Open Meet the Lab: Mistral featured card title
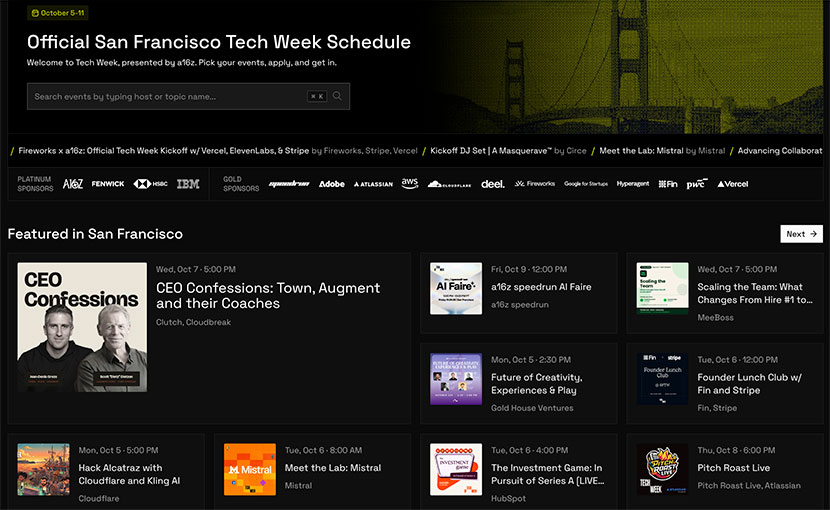This screenshot has height=510, width=830. tap(333, 468)
